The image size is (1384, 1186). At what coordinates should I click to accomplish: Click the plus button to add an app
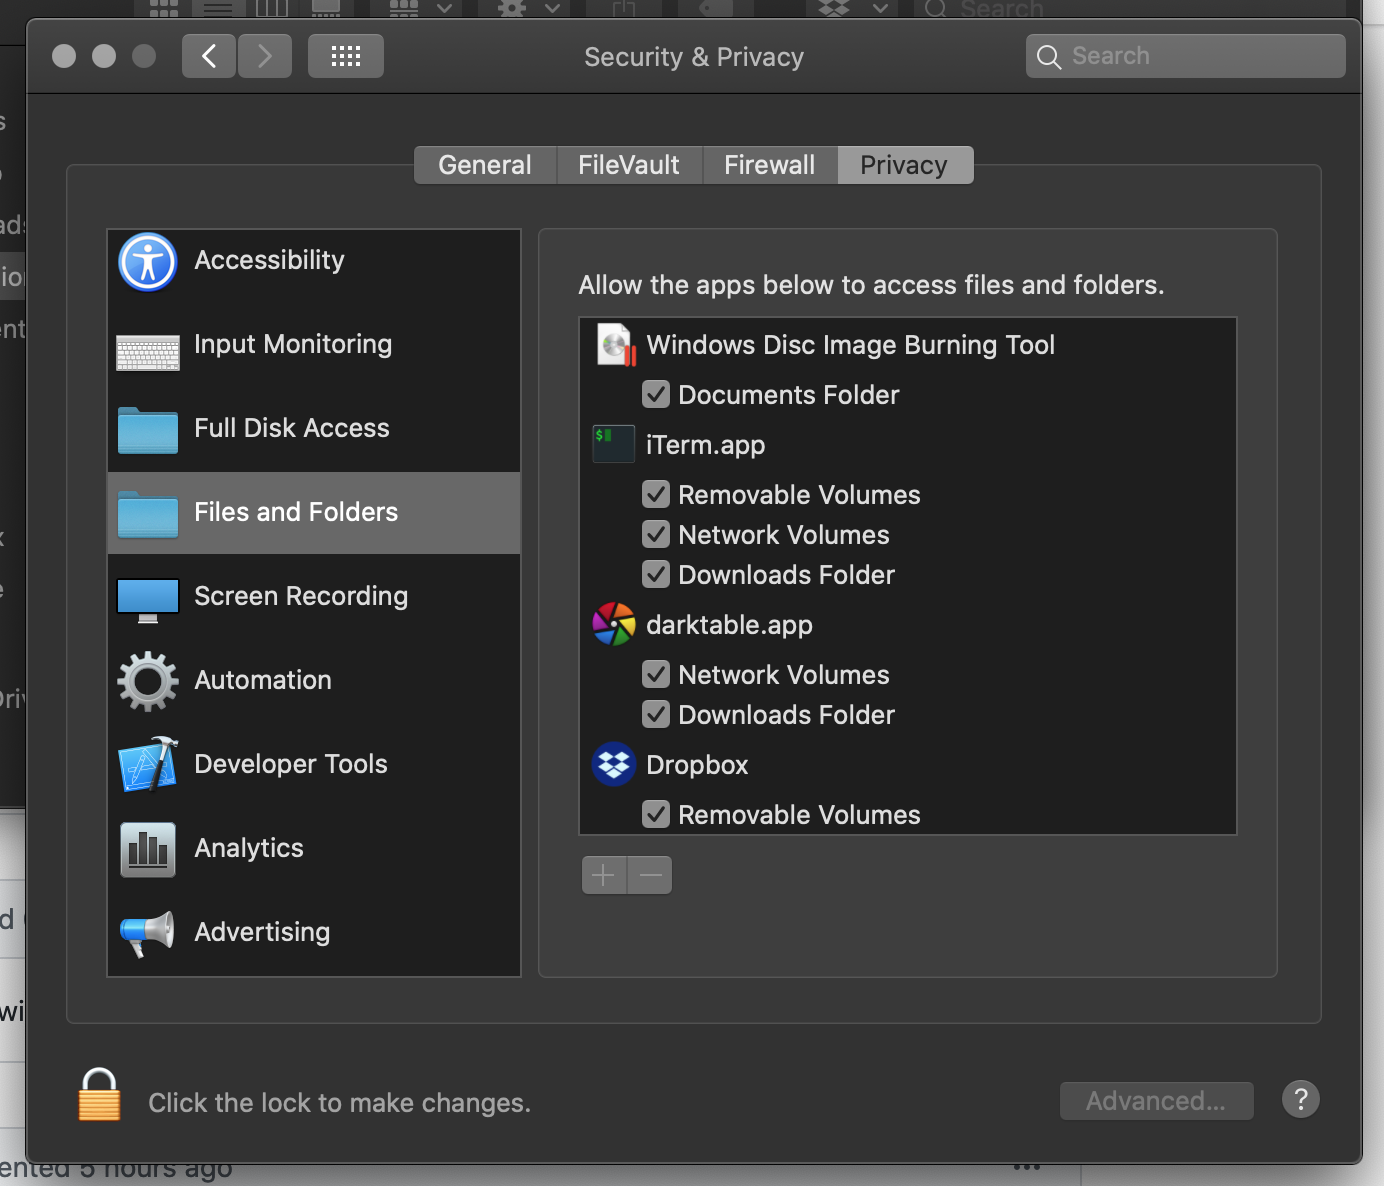coord(604,875)
